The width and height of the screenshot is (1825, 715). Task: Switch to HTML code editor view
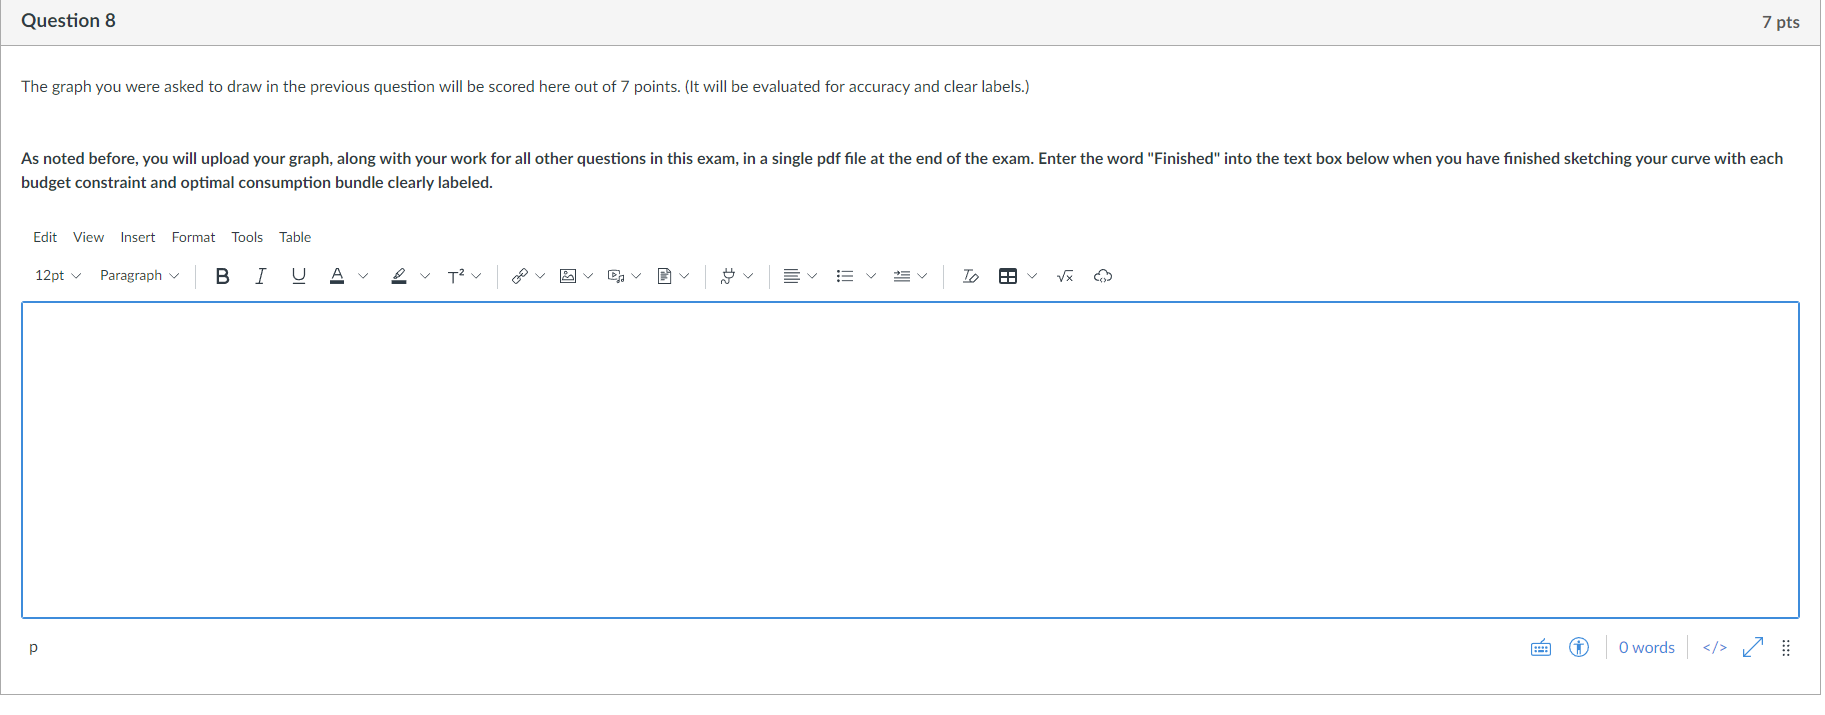[x=1715, y=648]
